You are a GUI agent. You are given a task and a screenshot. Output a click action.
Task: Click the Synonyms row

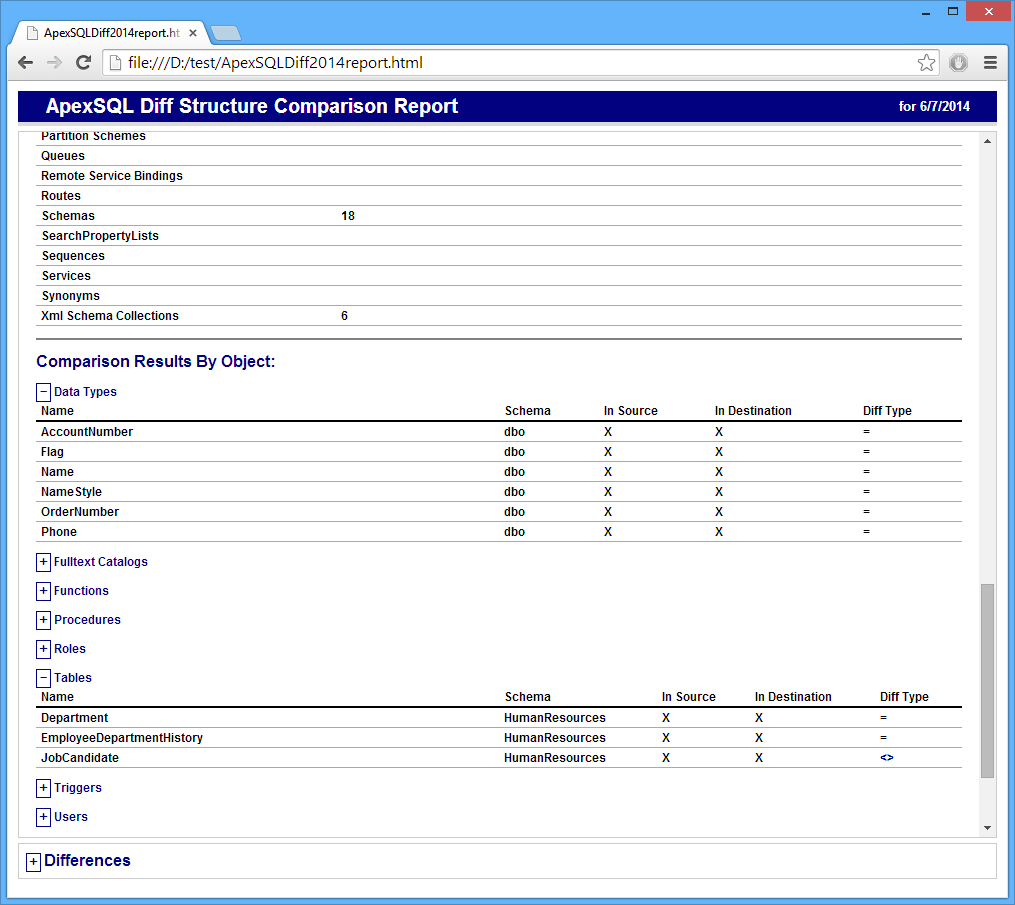[x=499, y=296]
